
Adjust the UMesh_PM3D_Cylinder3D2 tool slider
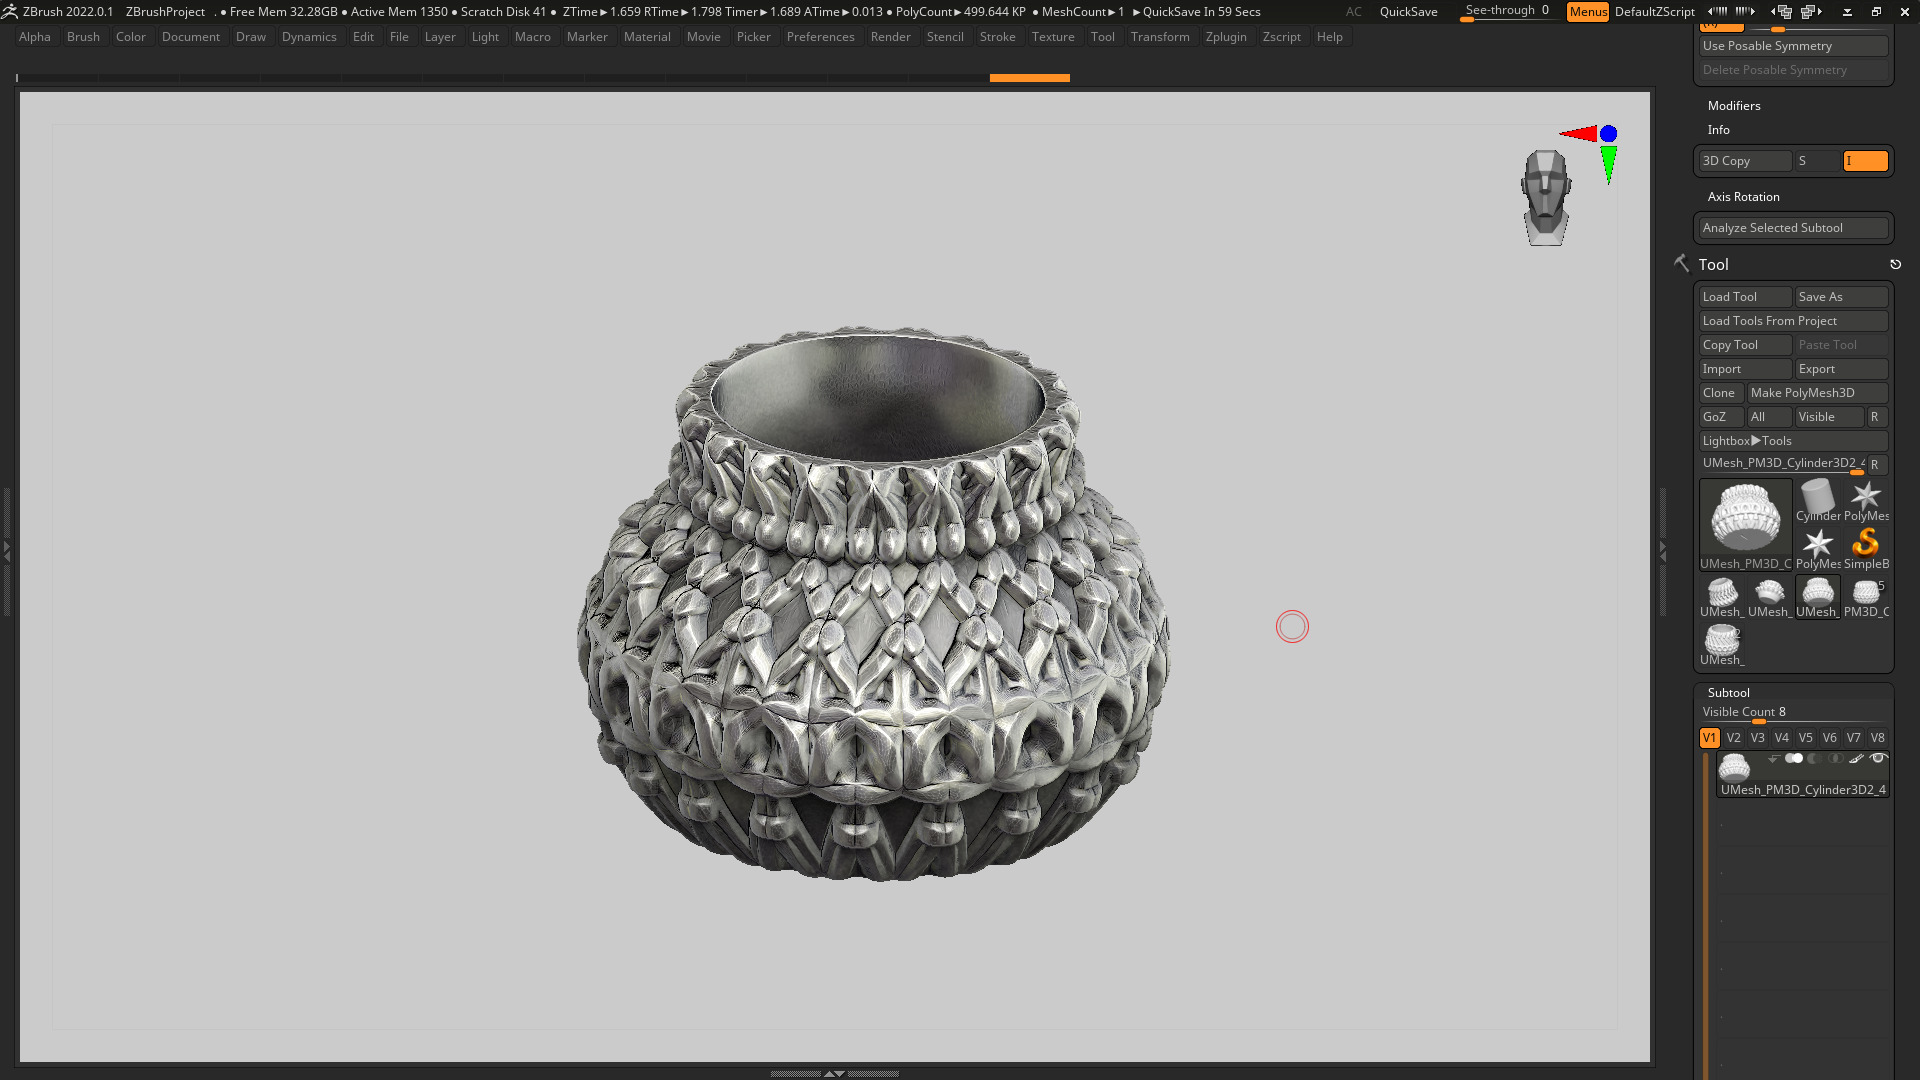1783,464
